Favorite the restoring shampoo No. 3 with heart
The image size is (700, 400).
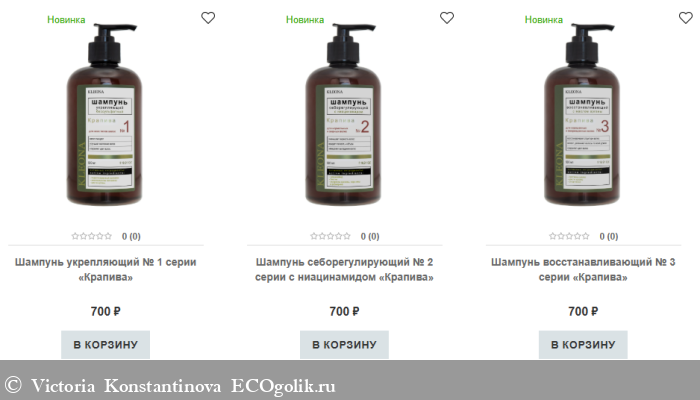(x=686, y=18)
